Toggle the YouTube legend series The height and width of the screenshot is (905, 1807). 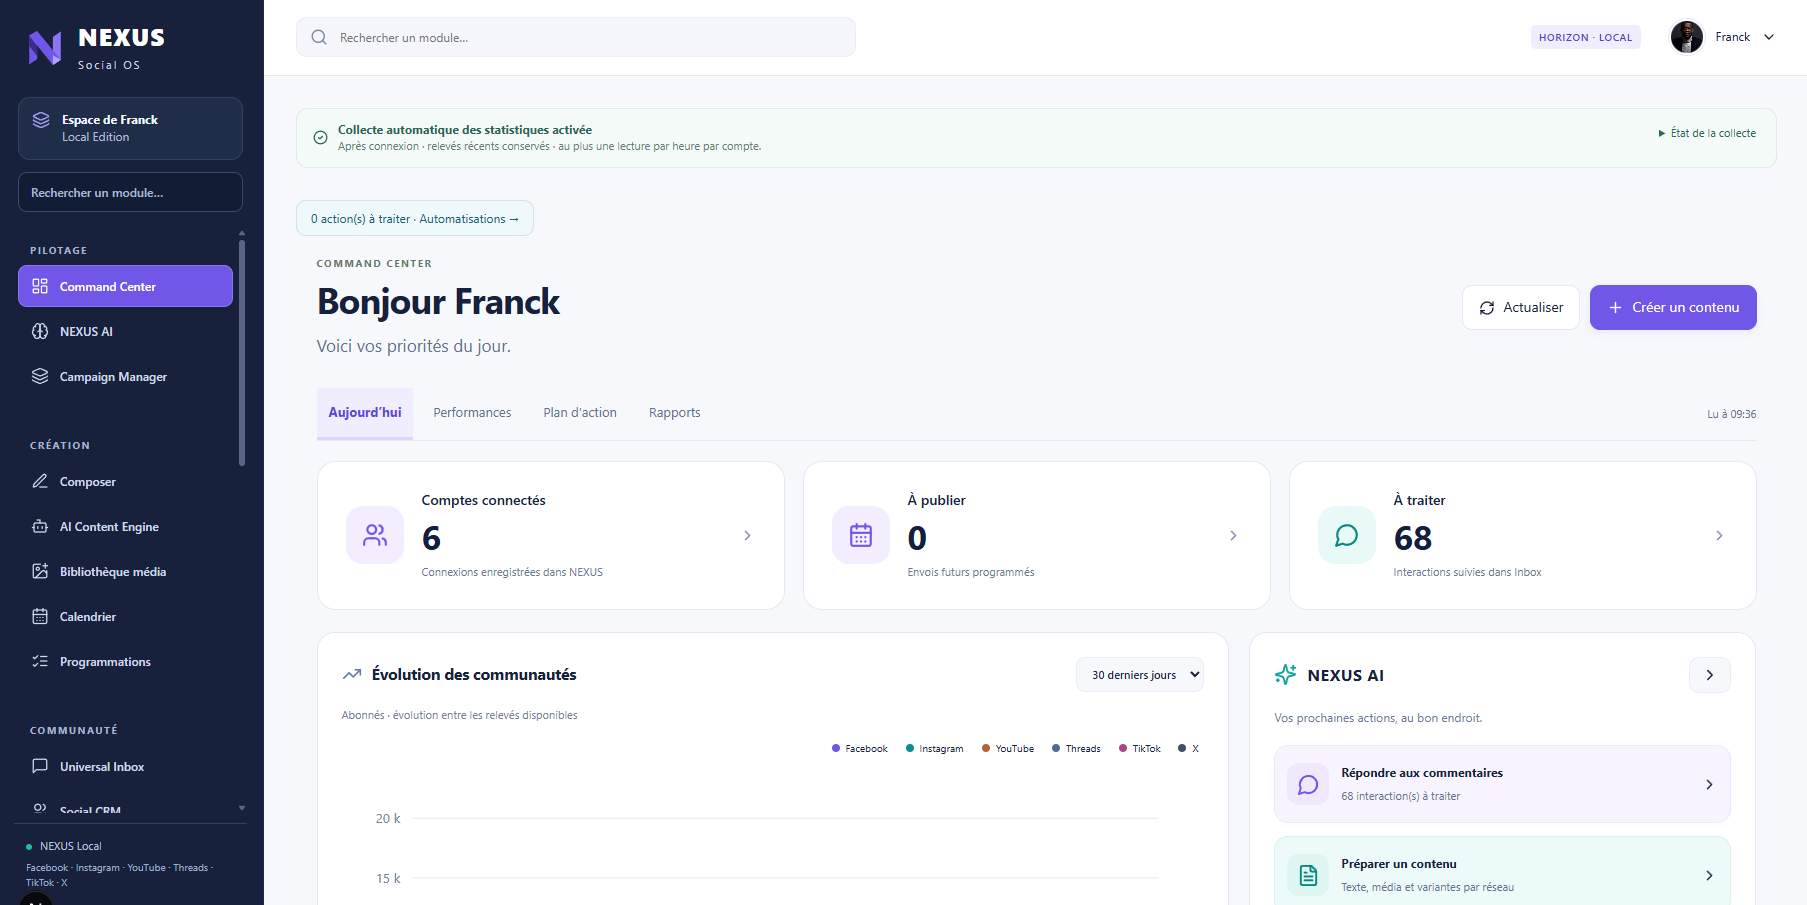[1008, 748]
